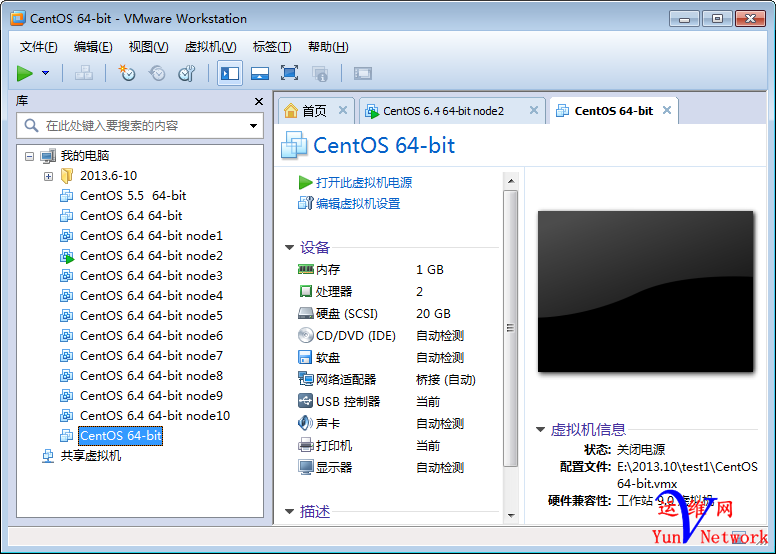Select CentOS 6.4 64-bit node5
776x554 pixels.
(151, 316)
